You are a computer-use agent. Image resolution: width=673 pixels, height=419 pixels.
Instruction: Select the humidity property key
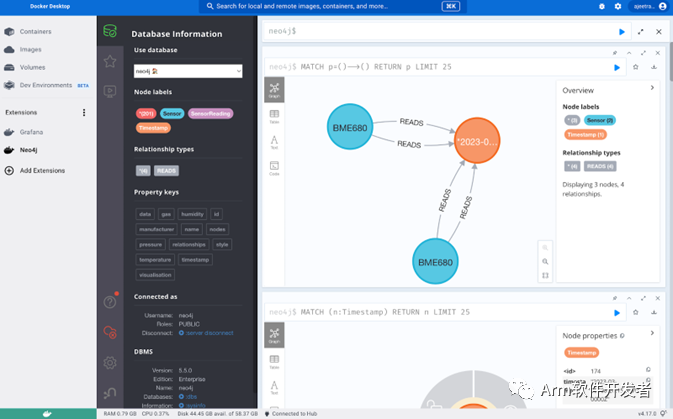pos(192,214)
